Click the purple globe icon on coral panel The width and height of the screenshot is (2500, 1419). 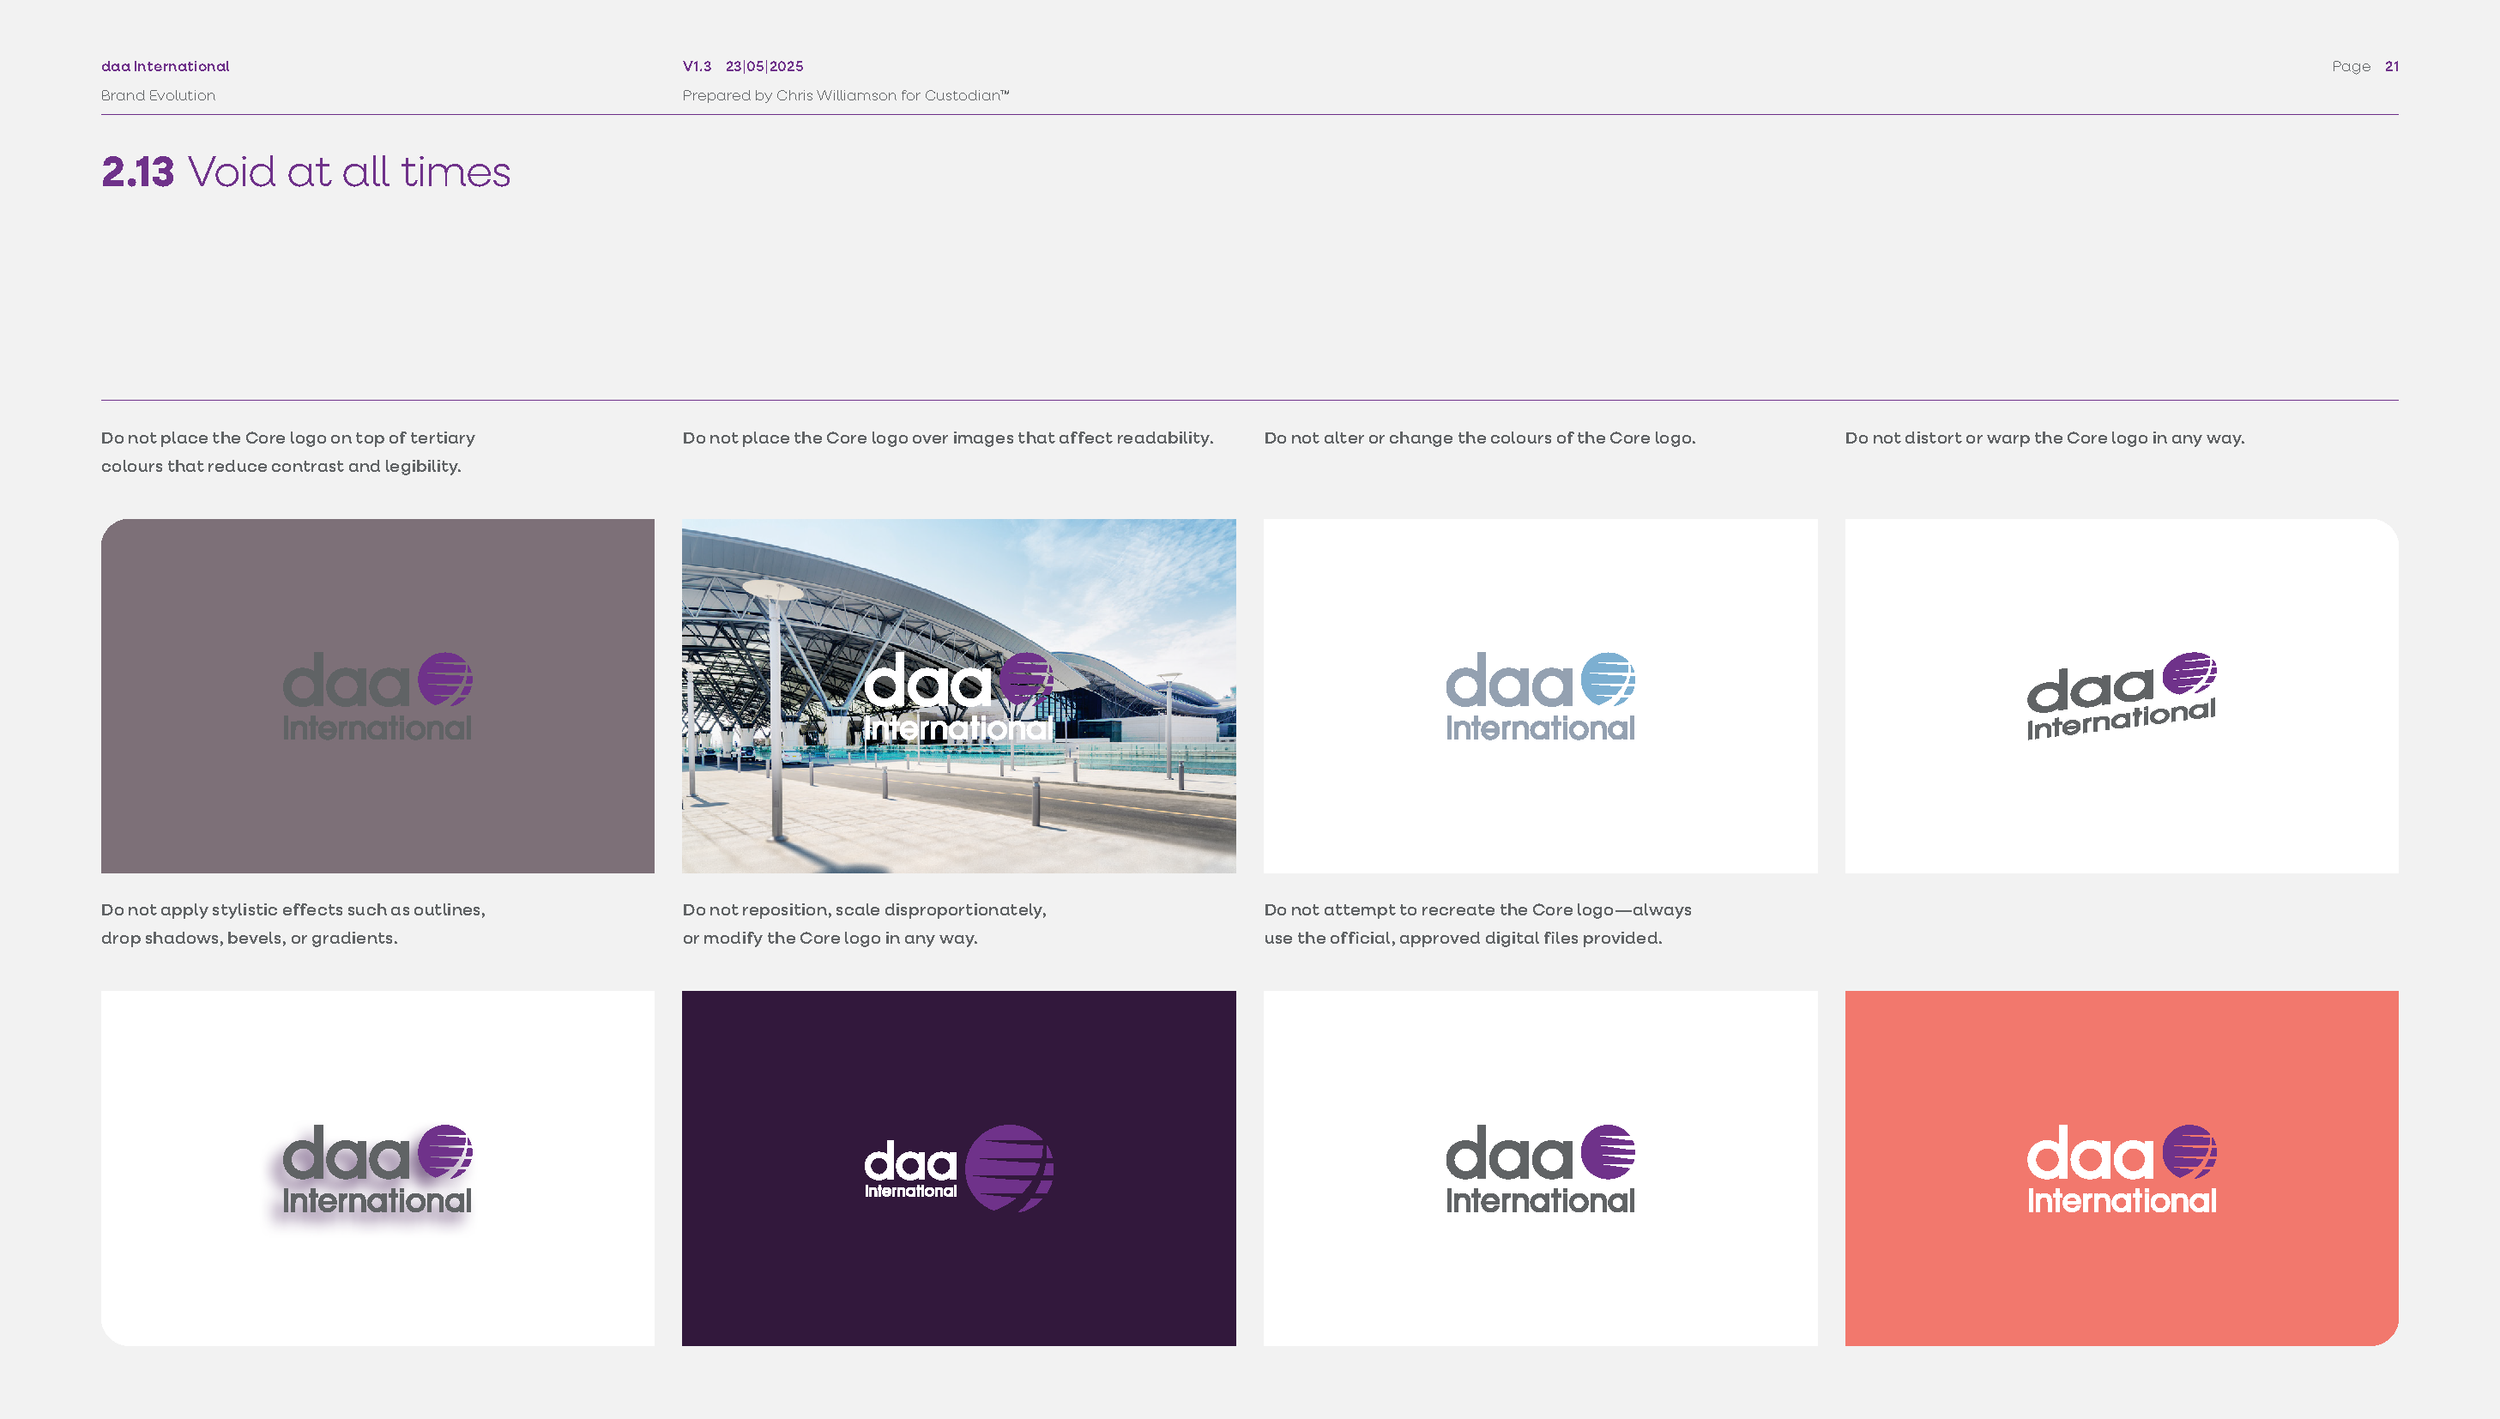(x=2189, y=1152)
